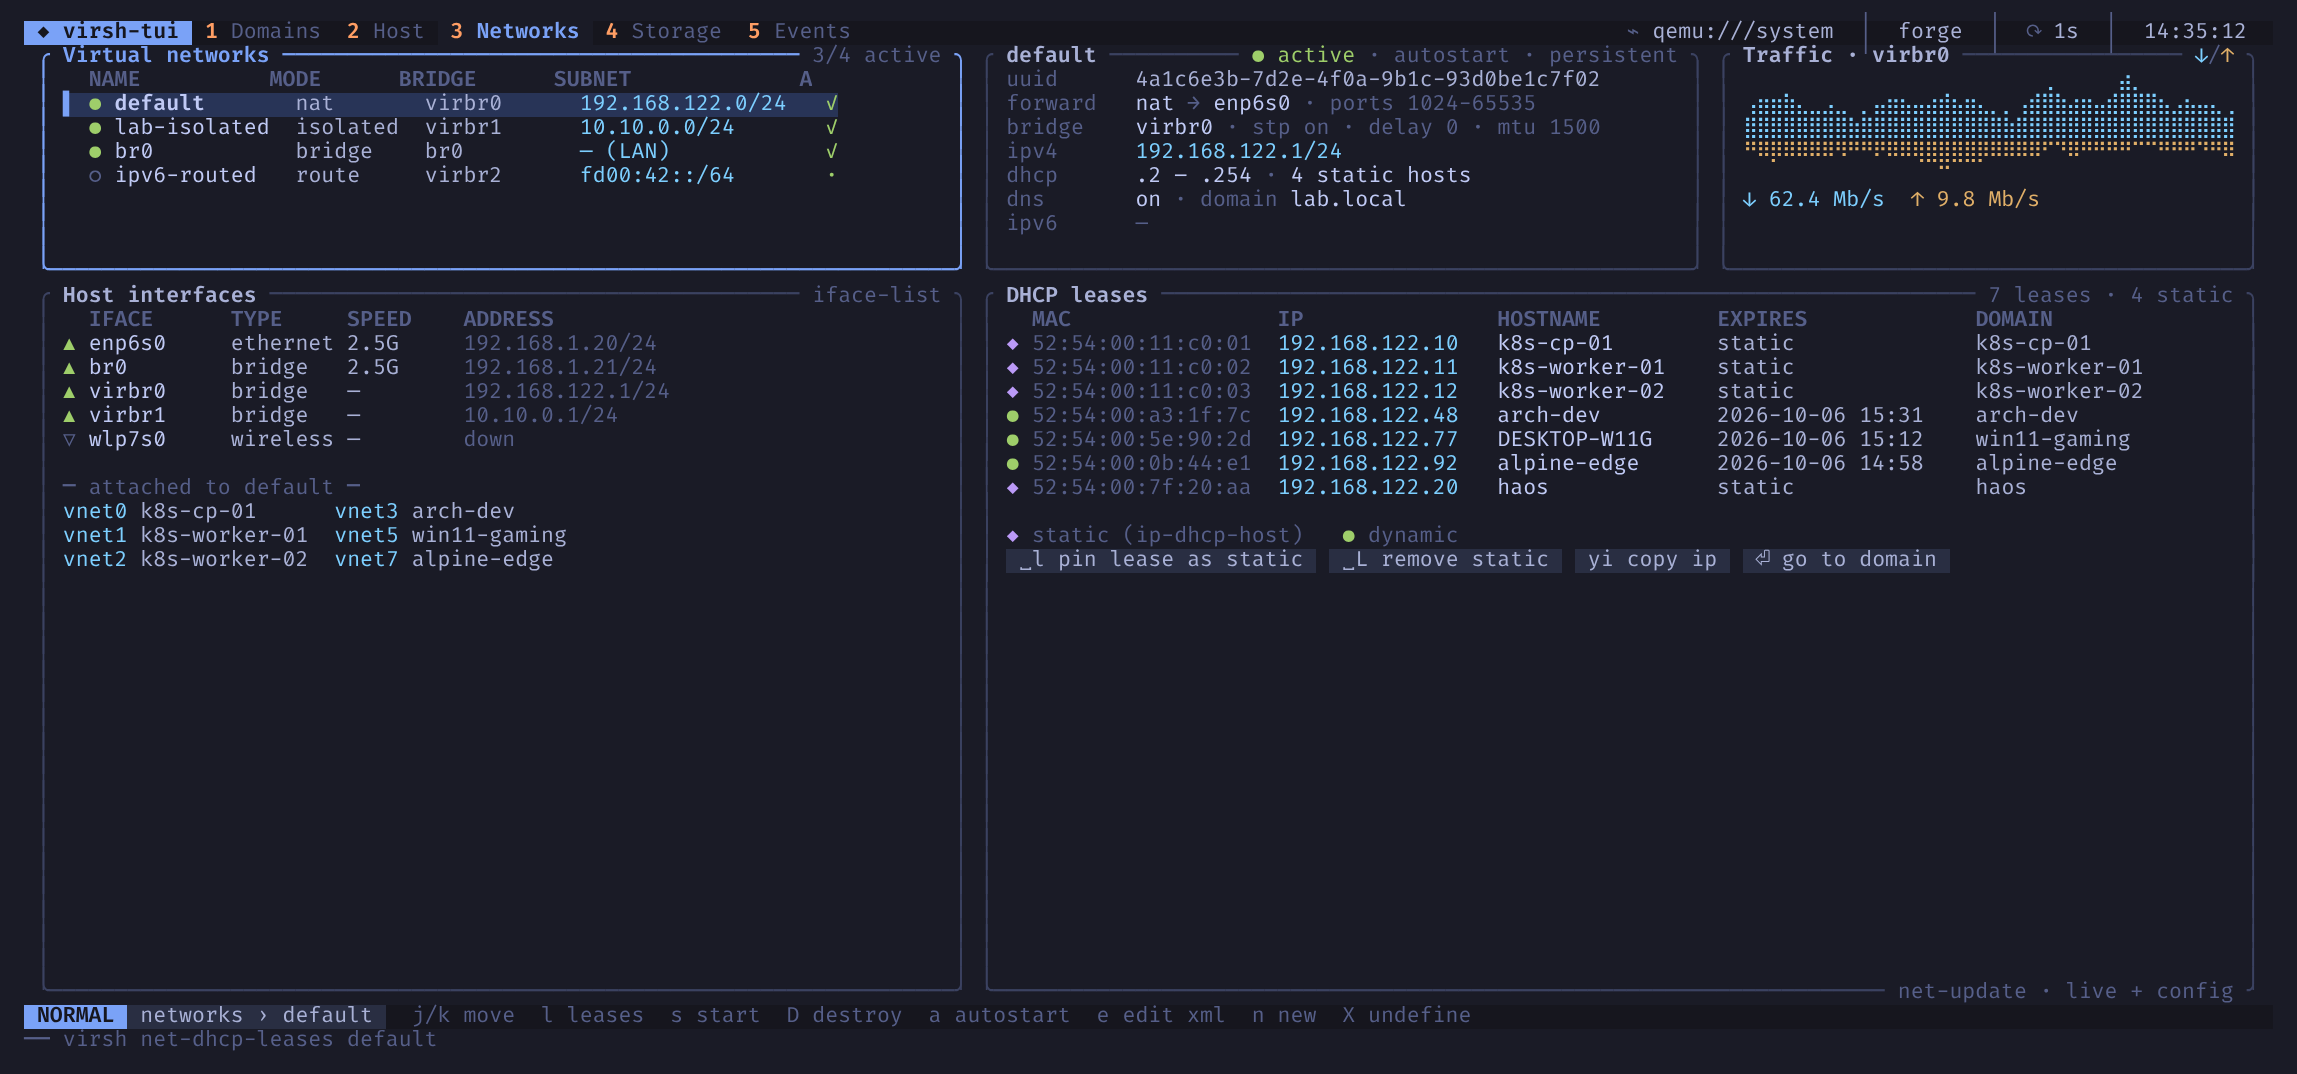
Task: Click the 'yi copy ip' button
Action: (x=1652, y=560)
